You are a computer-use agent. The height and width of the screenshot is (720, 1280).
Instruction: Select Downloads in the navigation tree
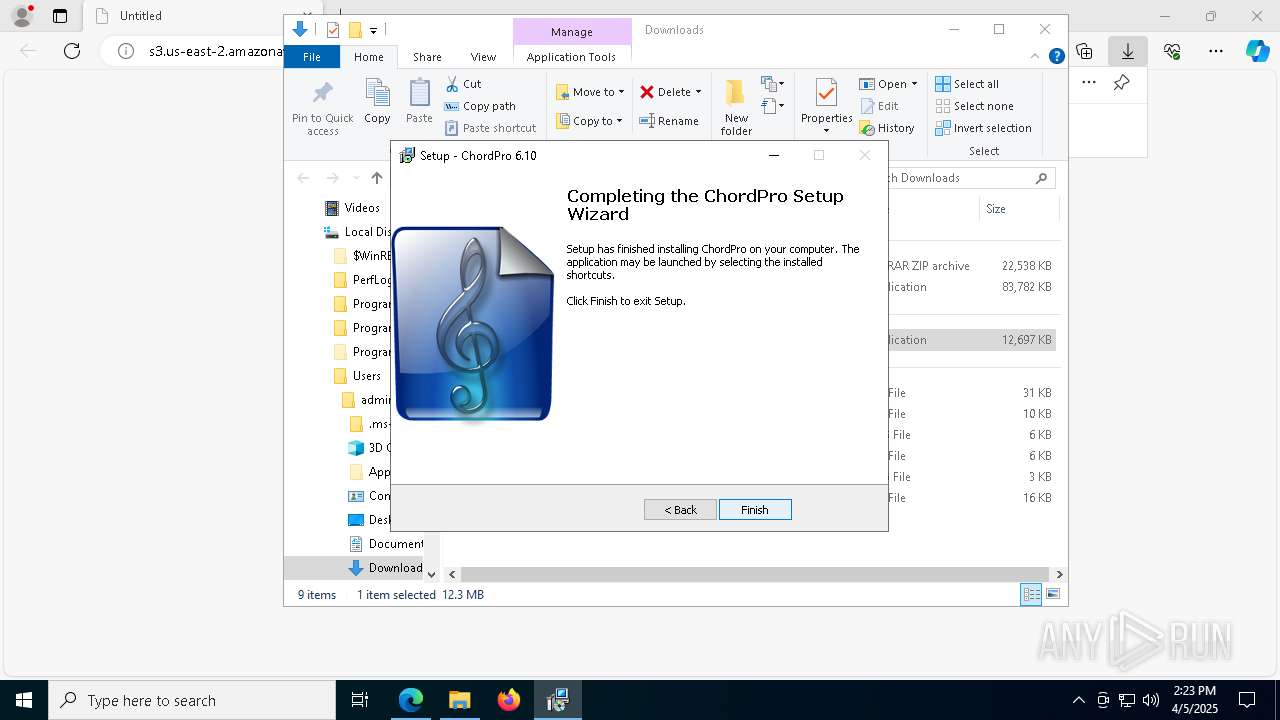point(386,568)
